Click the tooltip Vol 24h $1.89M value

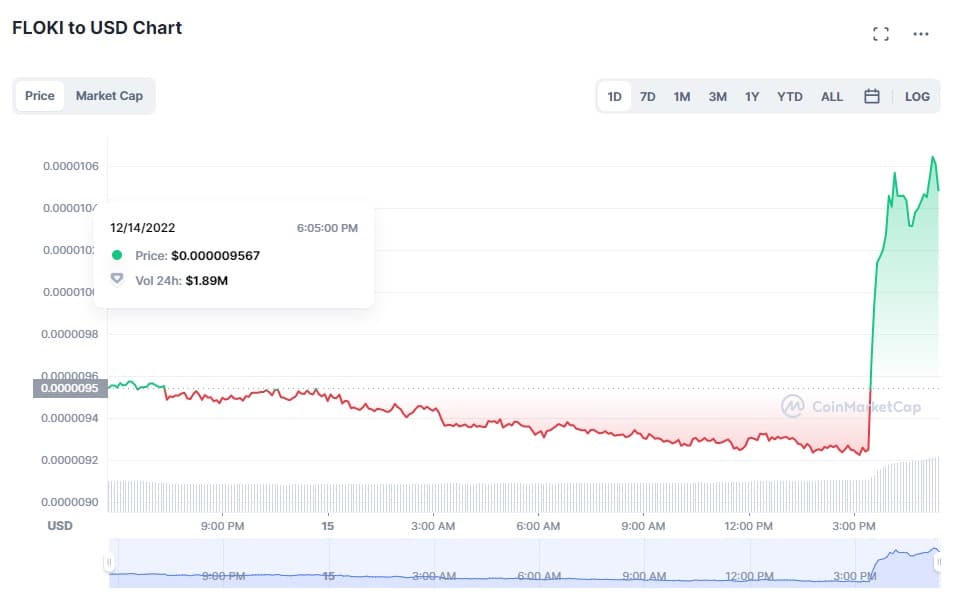click(x=207, y=280)
